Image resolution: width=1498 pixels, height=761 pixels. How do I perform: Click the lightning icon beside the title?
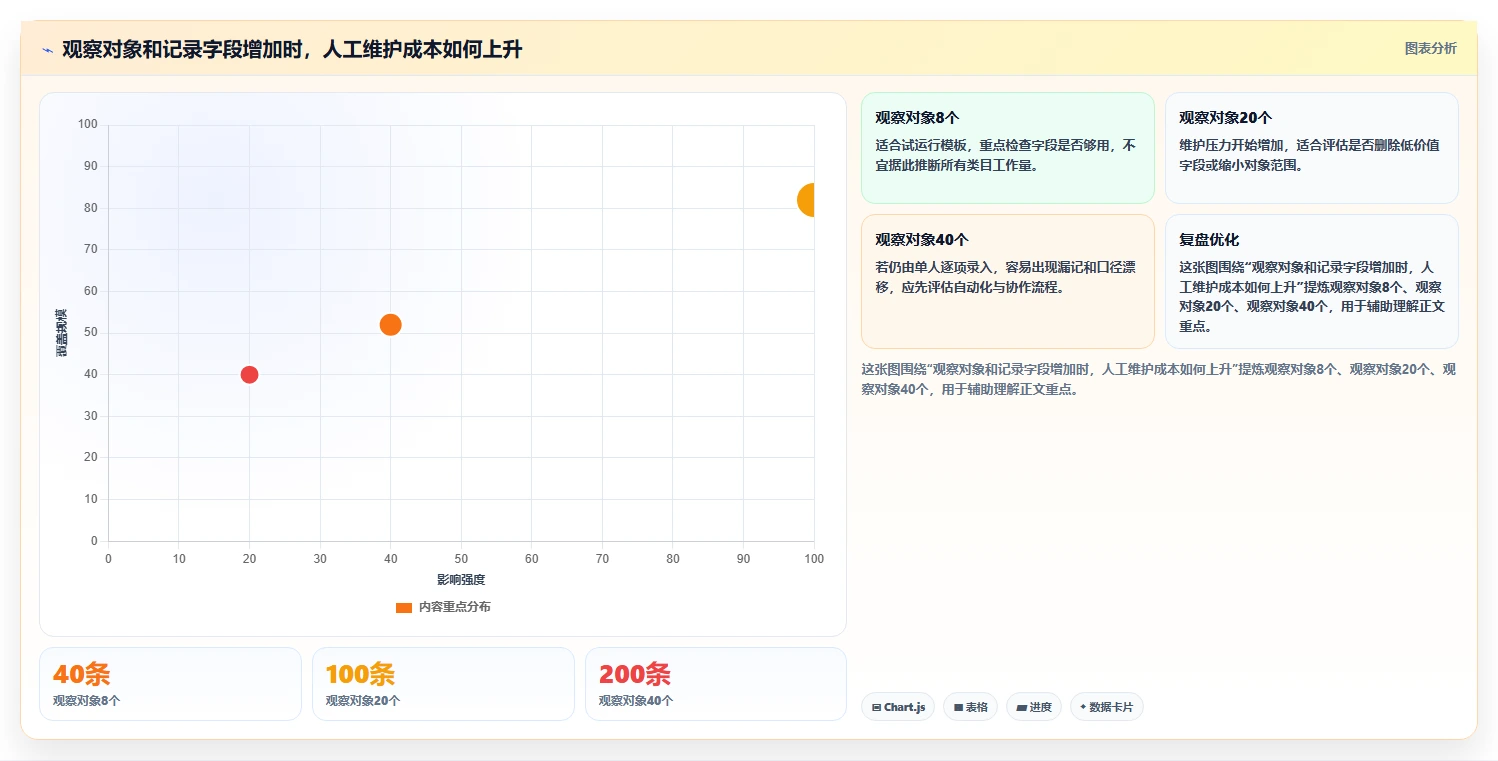pos(47,50)
